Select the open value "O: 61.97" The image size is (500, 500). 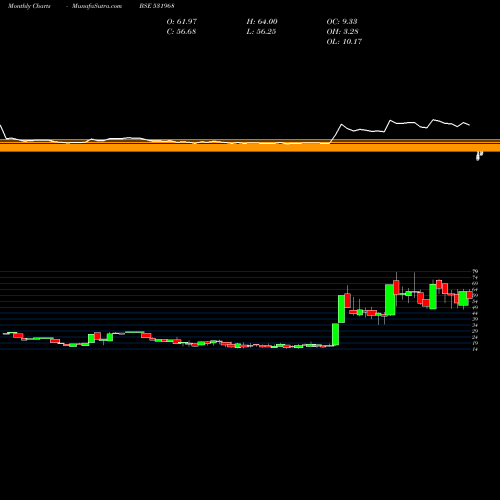point(182,21)
